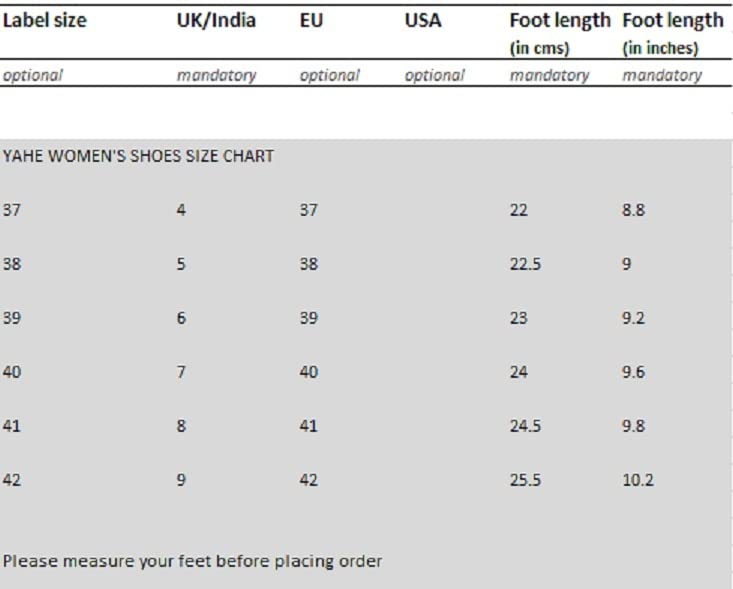This screenshot has width=733, height=589.
Task: Click 'mandatory' under UK/India header
Action: click(216, 75)
